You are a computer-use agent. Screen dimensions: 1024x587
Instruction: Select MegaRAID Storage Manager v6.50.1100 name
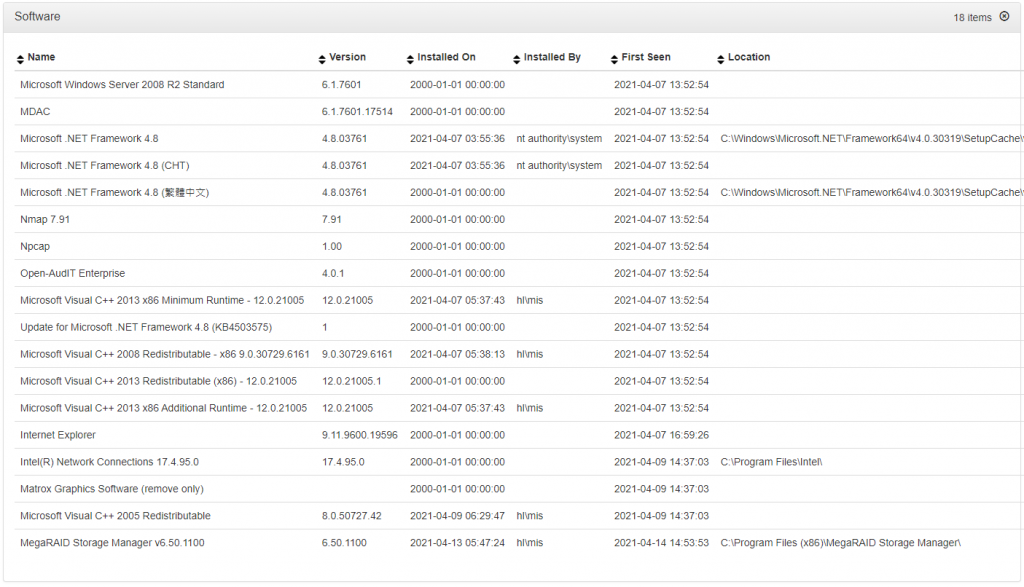tap(112, 543)
